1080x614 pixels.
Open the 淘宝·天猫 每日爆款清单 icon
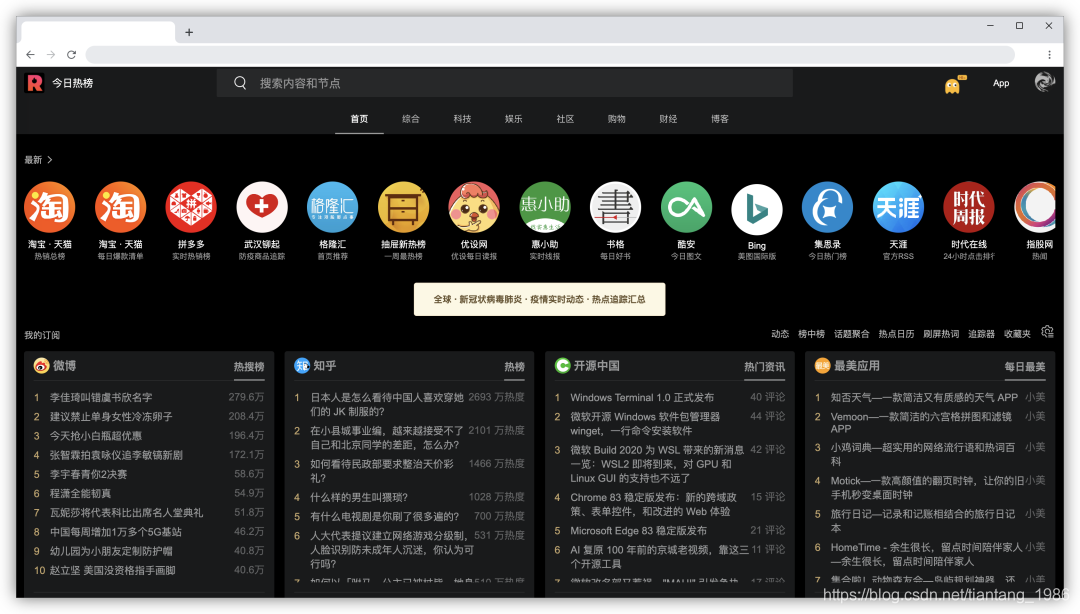[121, 207]
